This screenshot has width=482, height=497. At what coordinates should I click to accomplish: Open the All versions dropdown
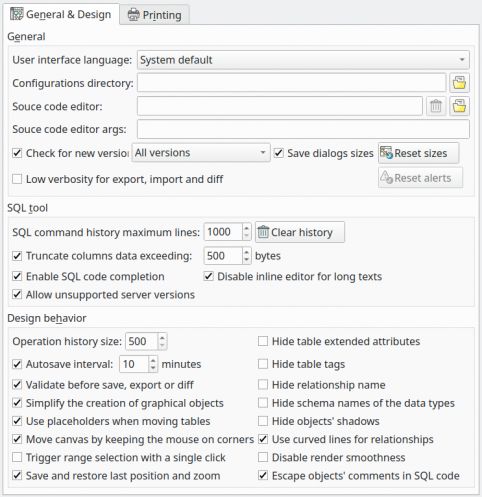[201, 153]
